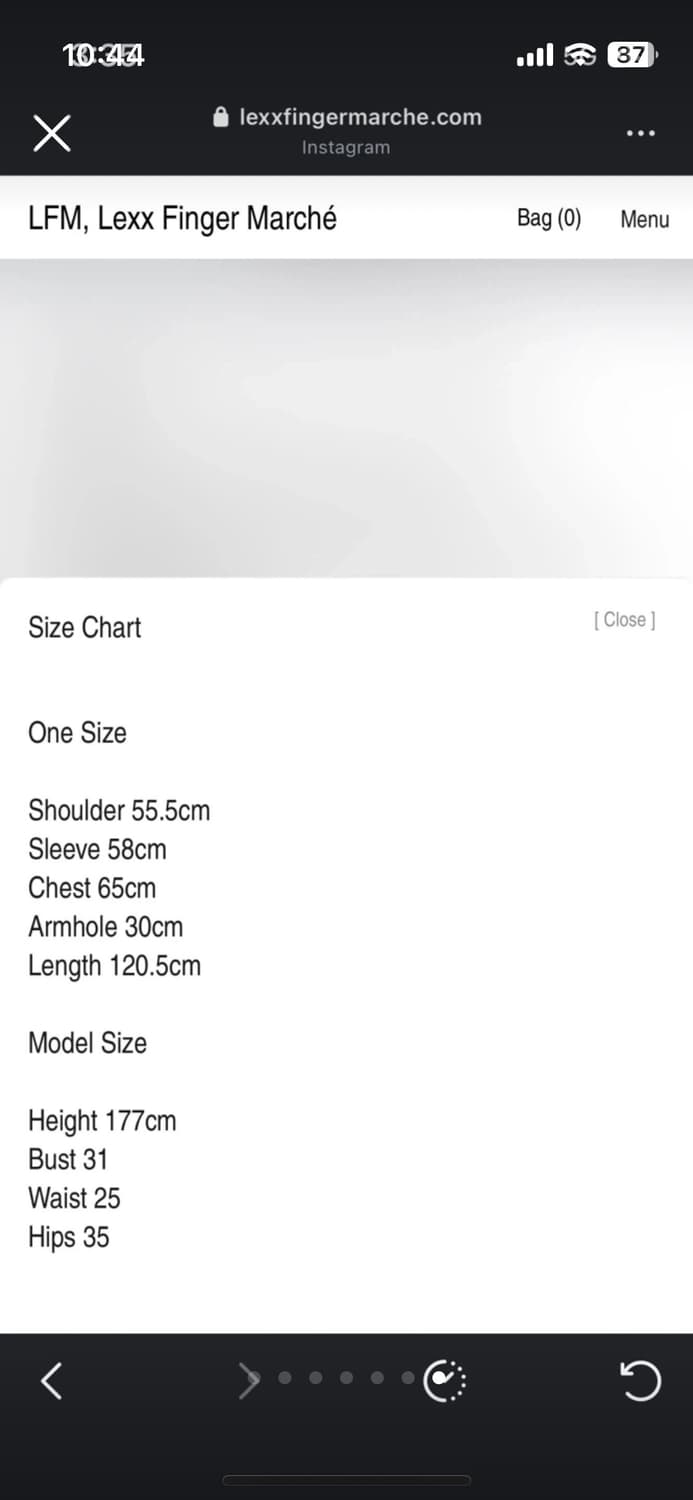Open the three-dot browser options menu

[x=640, y=133]
